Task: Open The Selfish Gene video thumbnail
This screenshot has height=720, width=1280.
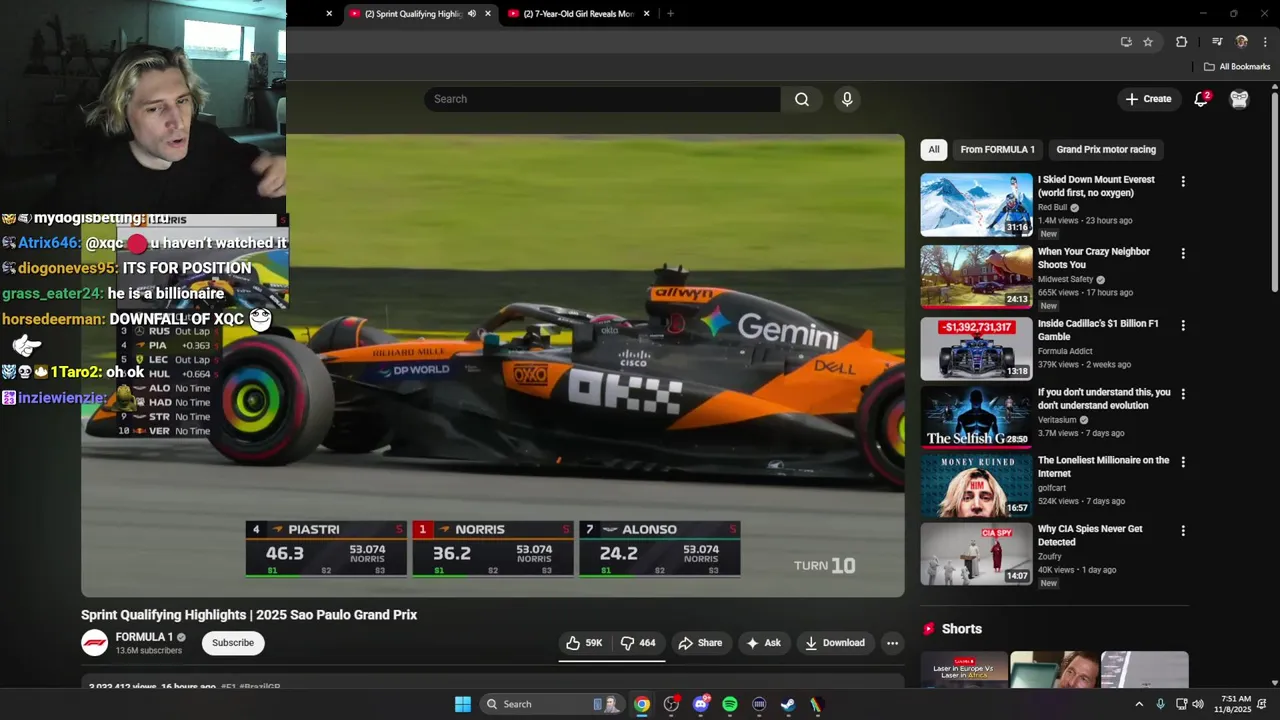Action: tap(976, 417)
